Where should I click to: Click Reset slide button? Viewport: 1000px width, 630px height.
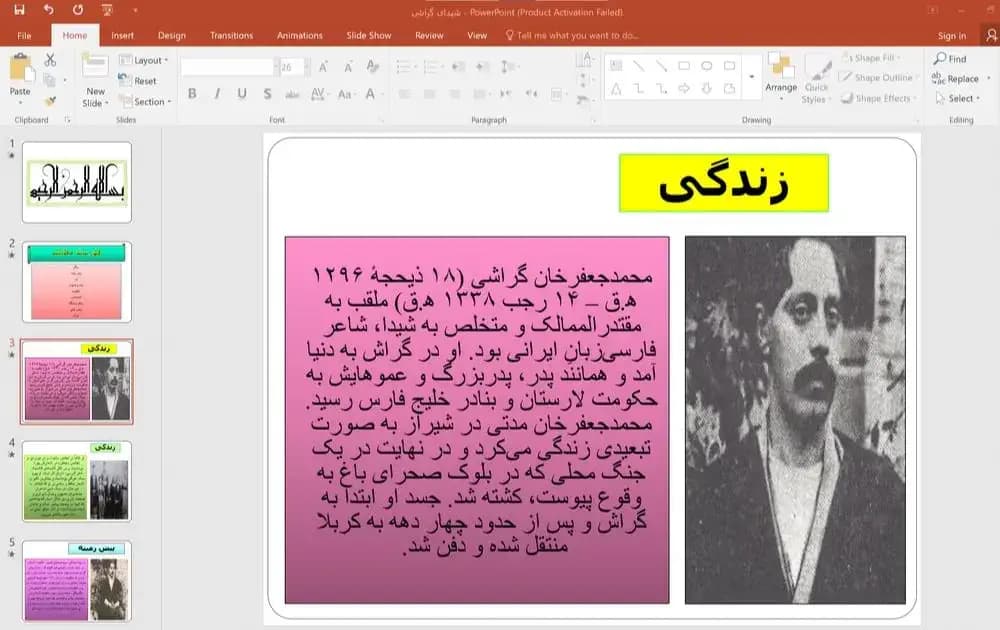138,81
